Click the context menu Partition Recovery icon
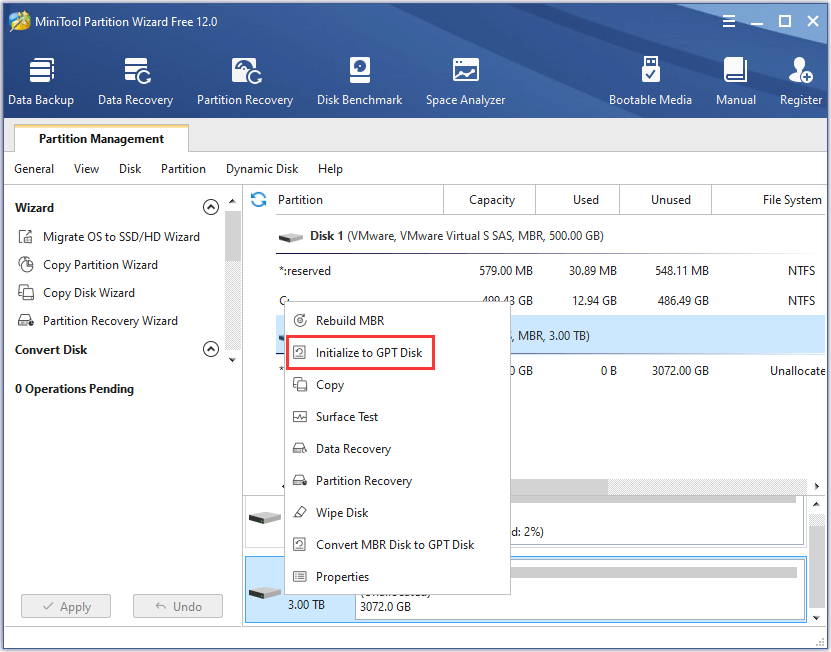 pyautogui.click(x=300, y=481)
